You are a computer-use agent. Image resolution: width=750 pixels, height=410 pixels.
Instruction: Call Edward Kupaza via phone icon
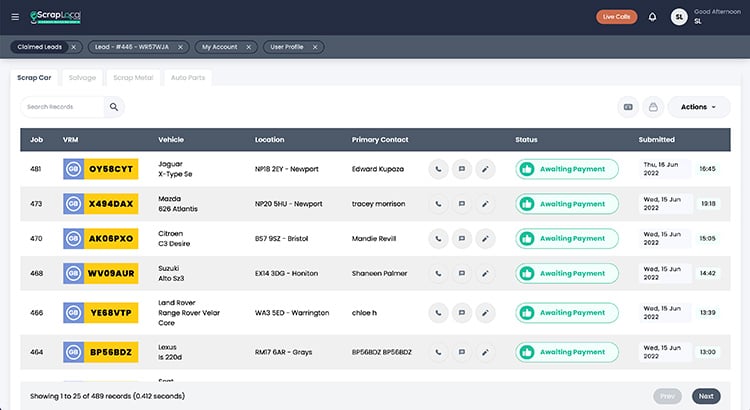click(x=438, y=169)
